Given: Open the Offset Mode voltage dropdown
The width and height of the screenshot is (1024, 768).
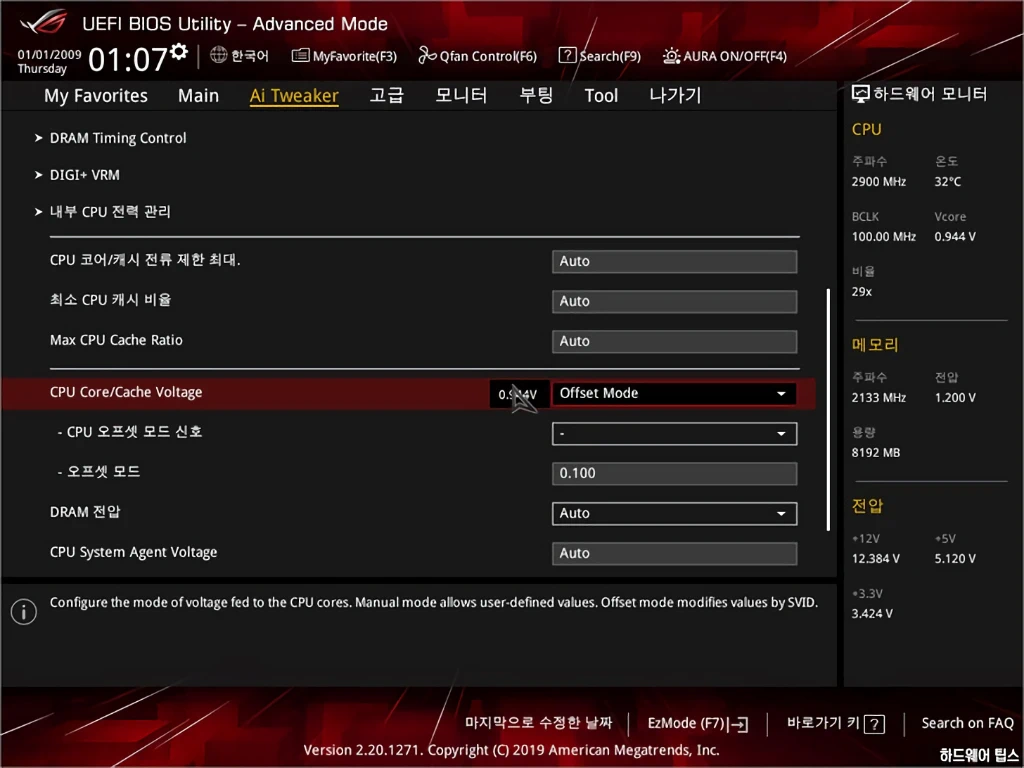Looking at the screenshot, I should click(674, 394).
